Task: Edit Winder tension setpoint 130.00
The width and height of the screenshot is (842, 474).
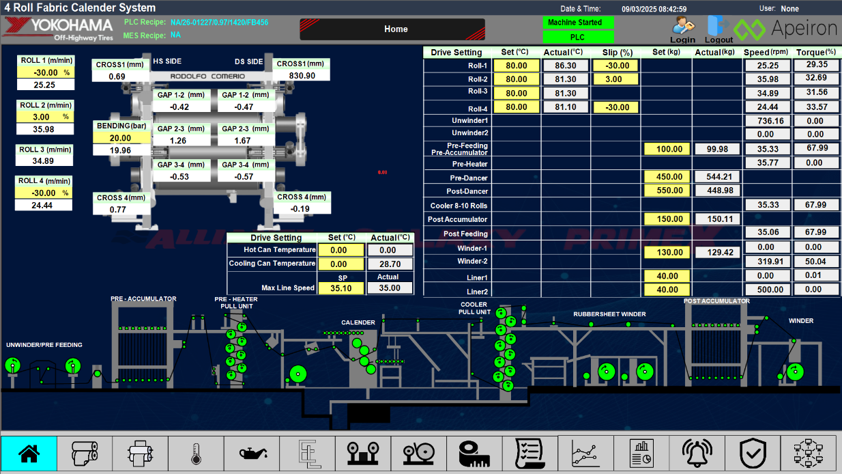Action: [x=666, y=252]
